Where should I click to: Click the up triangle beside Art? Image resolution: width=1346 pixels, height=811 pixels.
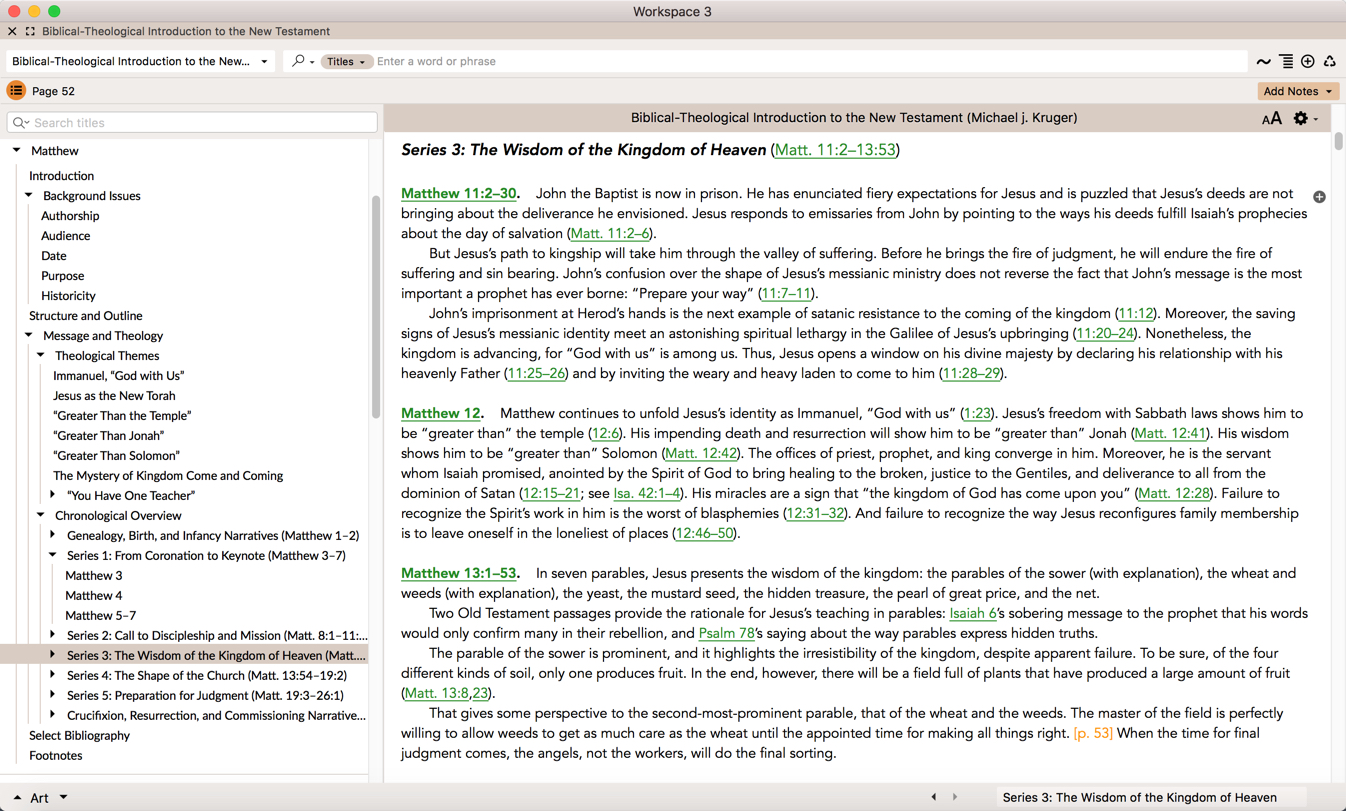click(x=17, y=798)
